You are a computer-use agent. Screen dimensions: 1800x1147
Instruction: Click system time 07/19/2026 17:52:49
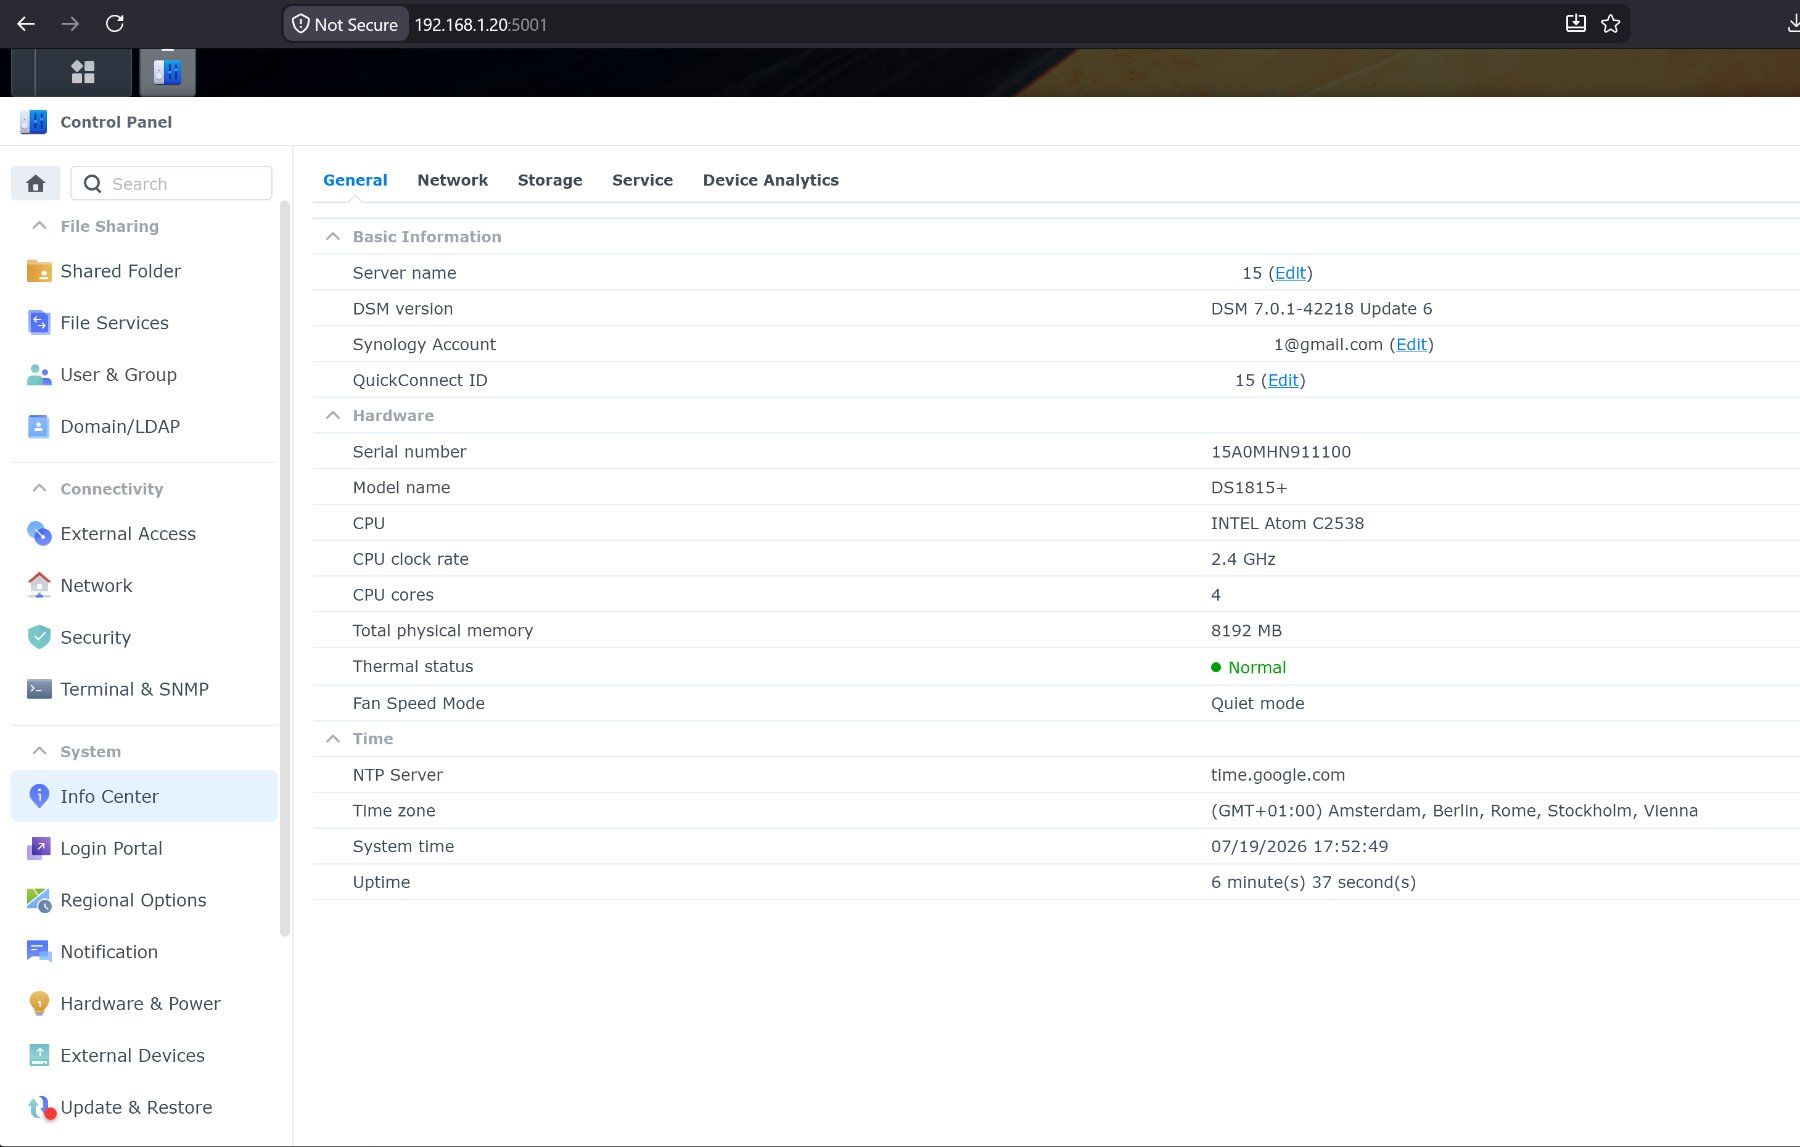1299,847
